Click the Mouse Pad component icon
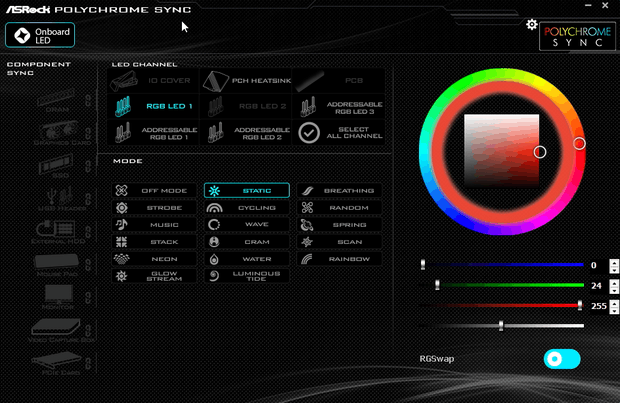This screenshot has width=620, height=403. click(57, 261)
